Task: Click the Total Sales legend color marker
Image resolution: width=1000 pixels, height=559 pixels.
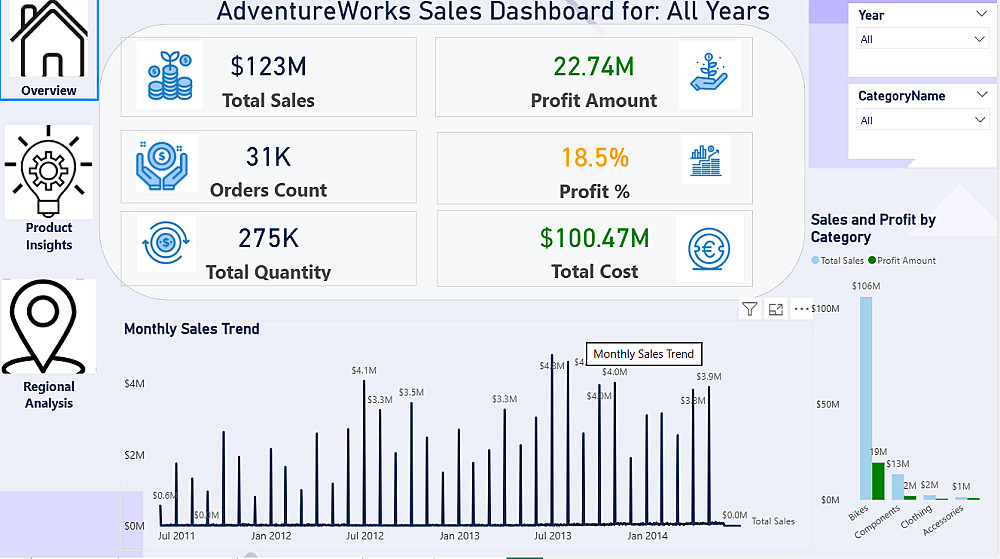Action: click(815, 261)
